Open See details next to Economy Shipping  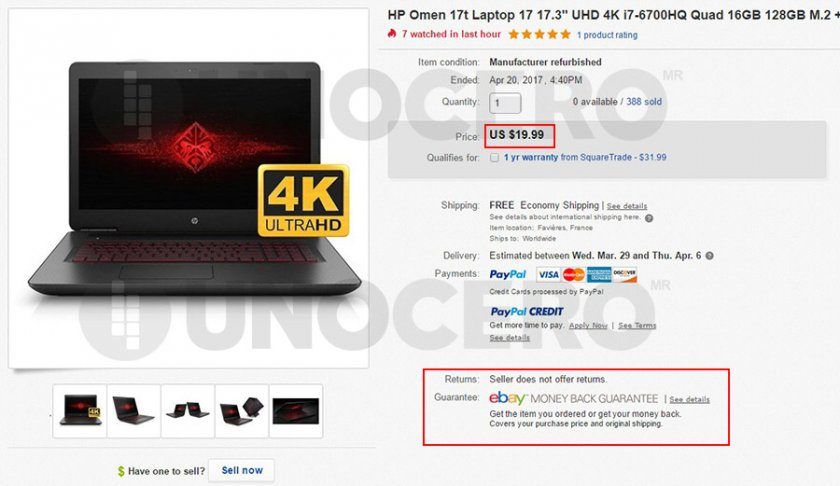click(x=627, y=206)
